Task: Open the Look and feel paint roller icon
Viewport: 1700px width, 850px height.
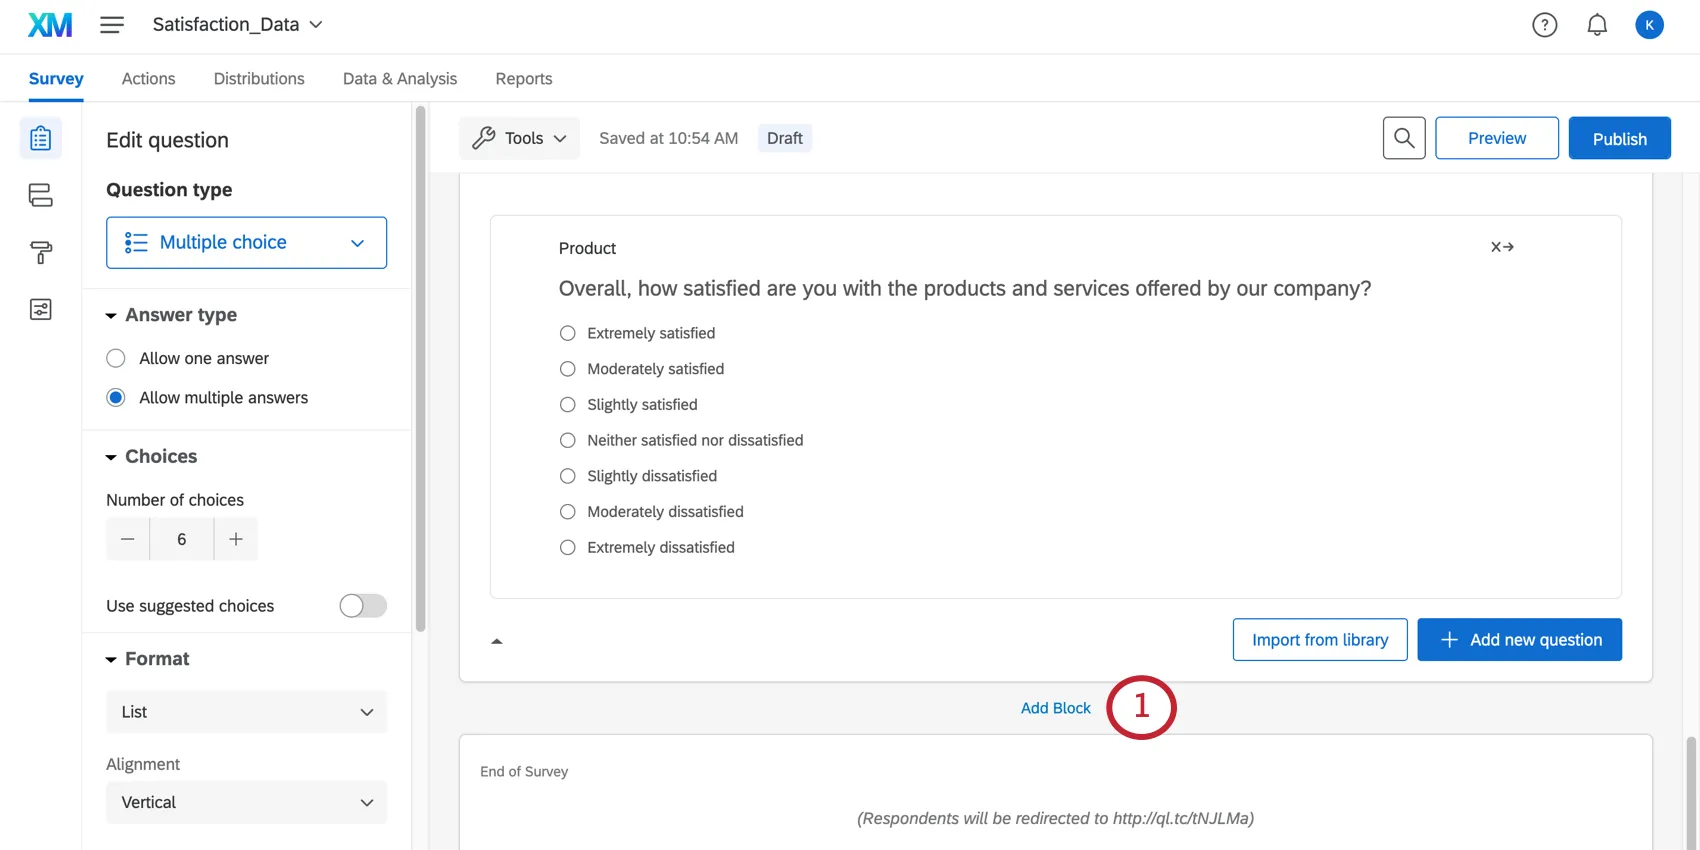Action: point(40,252)
